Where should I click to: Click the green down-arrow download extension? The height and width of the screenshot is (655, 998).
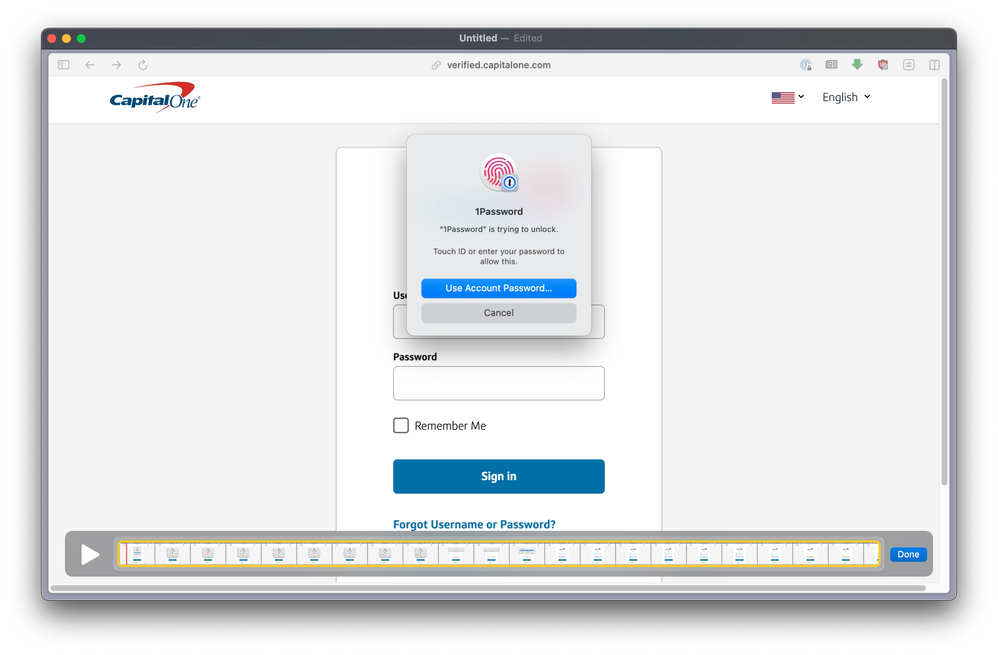click(857, 64)
